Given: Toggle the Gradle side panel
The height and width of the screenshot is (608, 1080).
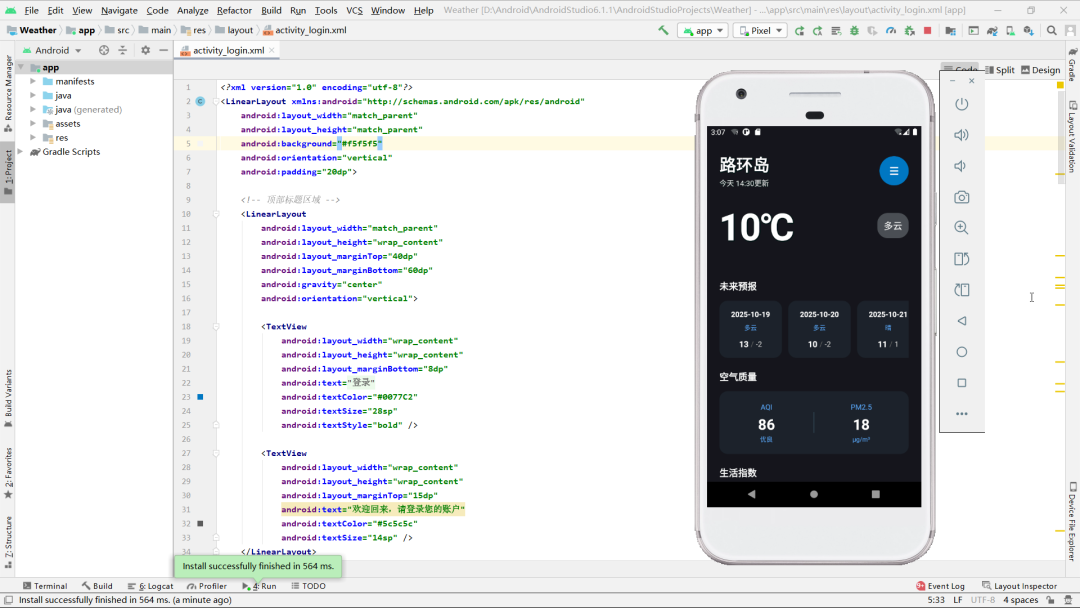Looking at the screenshot, I should point(1072,64).
